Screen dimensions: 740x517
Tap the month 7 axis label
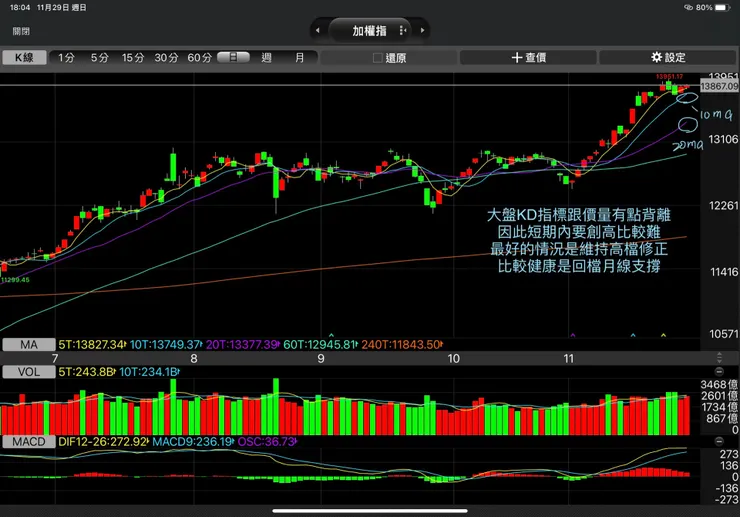pyautogui.click(x=55, y=359)
